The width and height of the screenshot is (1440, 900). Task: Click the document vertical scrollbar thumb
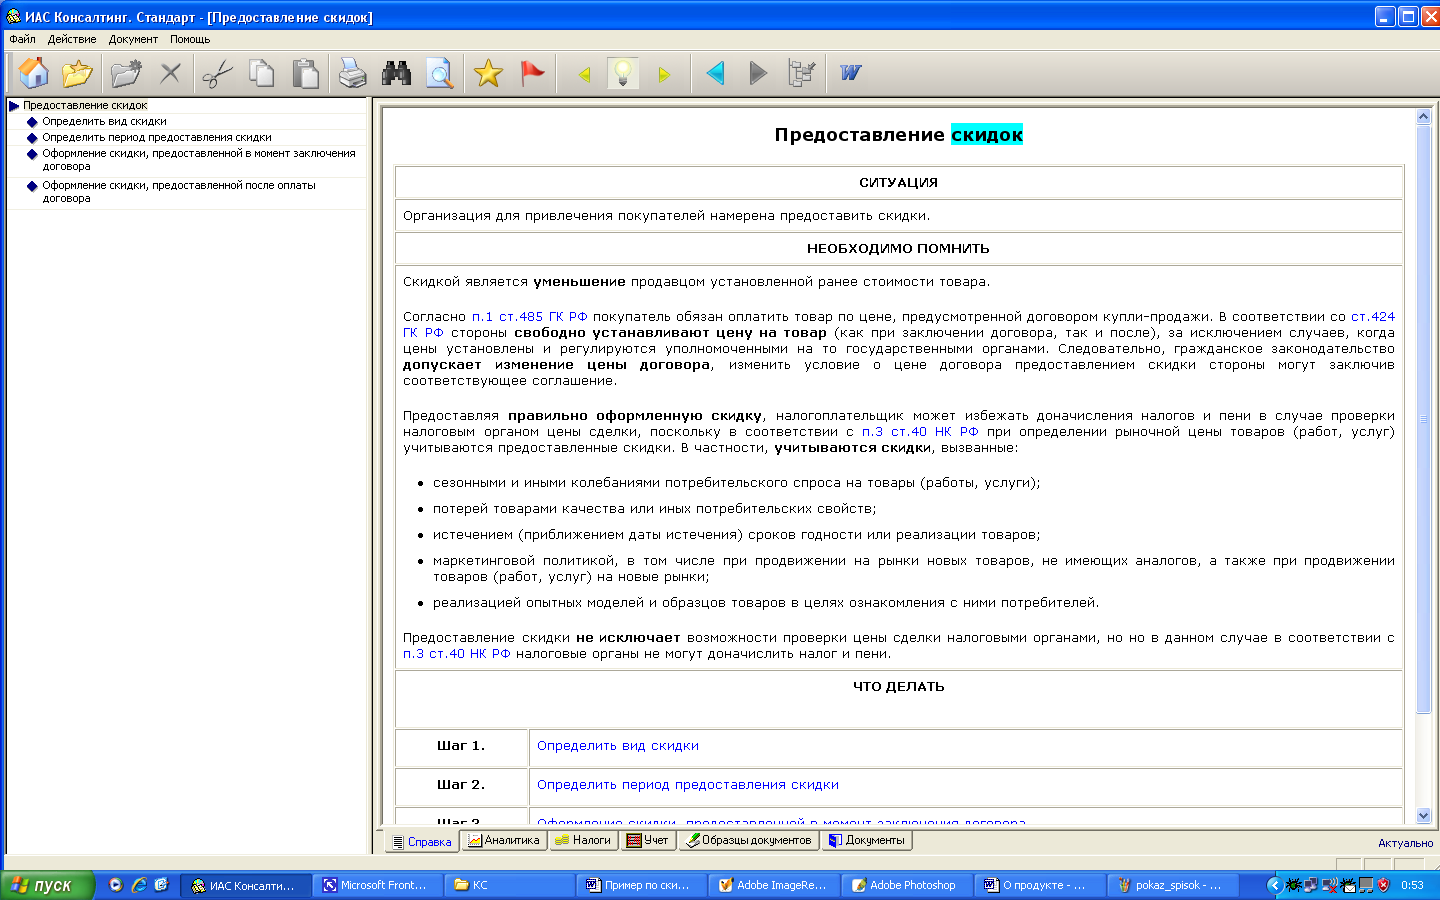1424,419
